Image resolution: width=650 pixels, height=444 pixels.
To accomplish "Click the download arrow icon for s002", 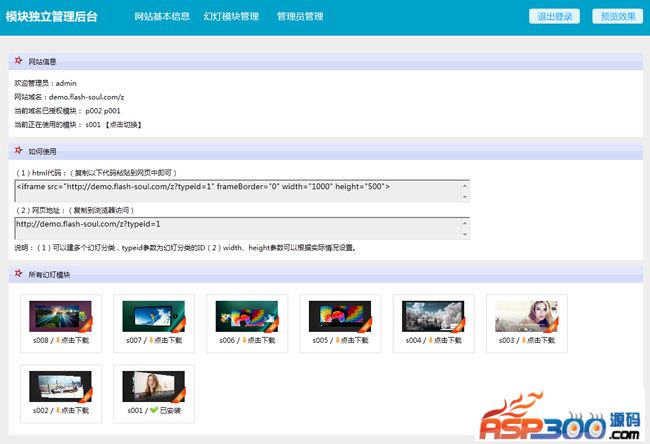I will tap(56, 411).
